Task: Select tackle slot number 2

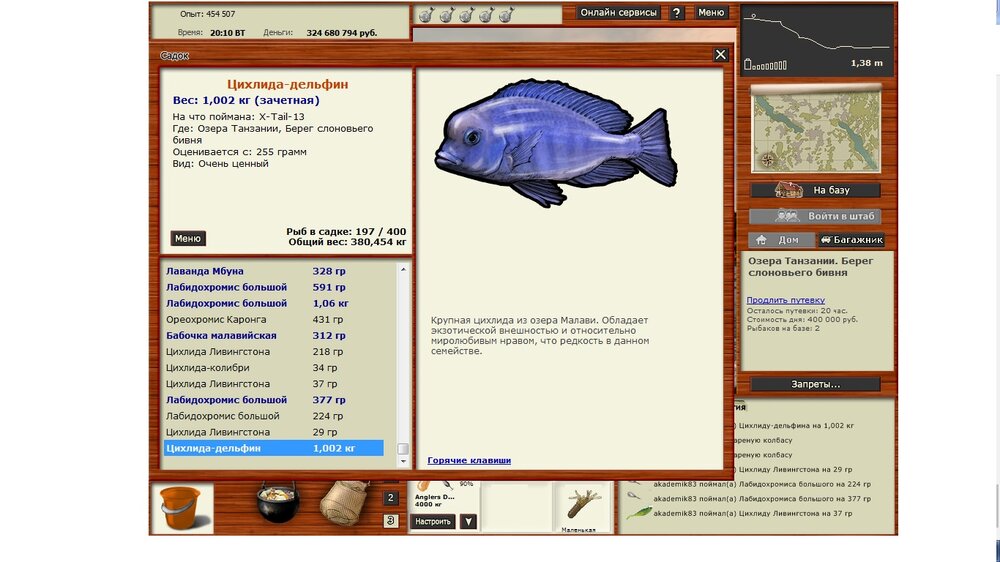Action: [391, 498]
